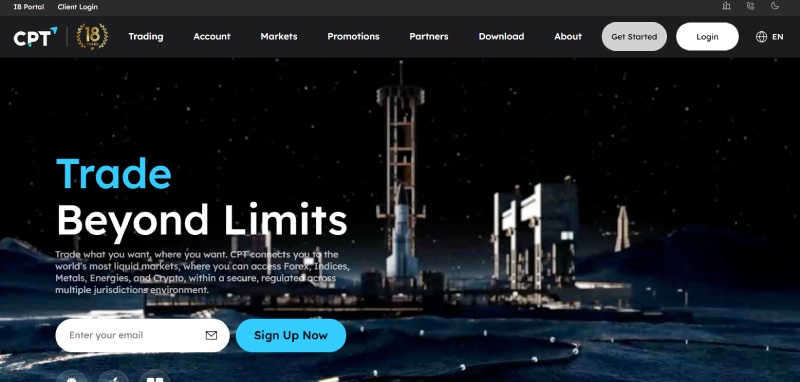This screenshot has height=382, width=800.
Task: Open the EN language selector
Action: (778, 37)
